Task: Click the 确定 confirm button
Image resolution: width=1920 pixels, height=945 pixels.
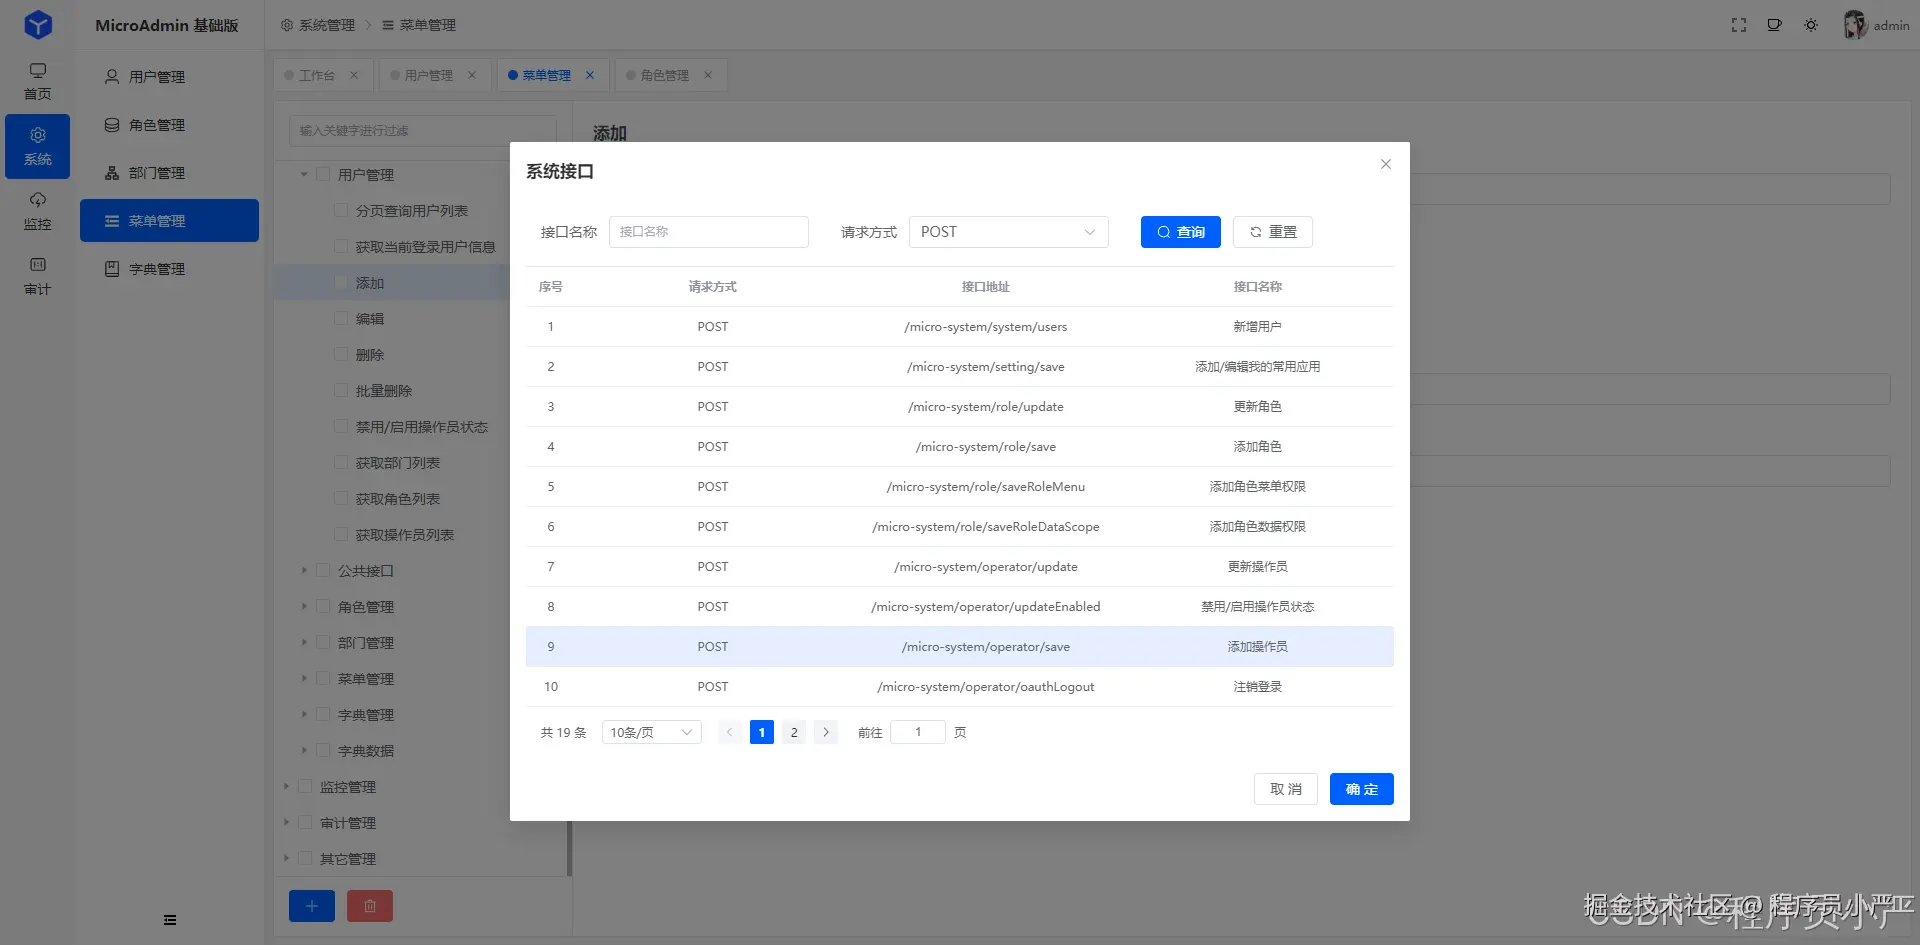Action: [x=1360, y=788]
